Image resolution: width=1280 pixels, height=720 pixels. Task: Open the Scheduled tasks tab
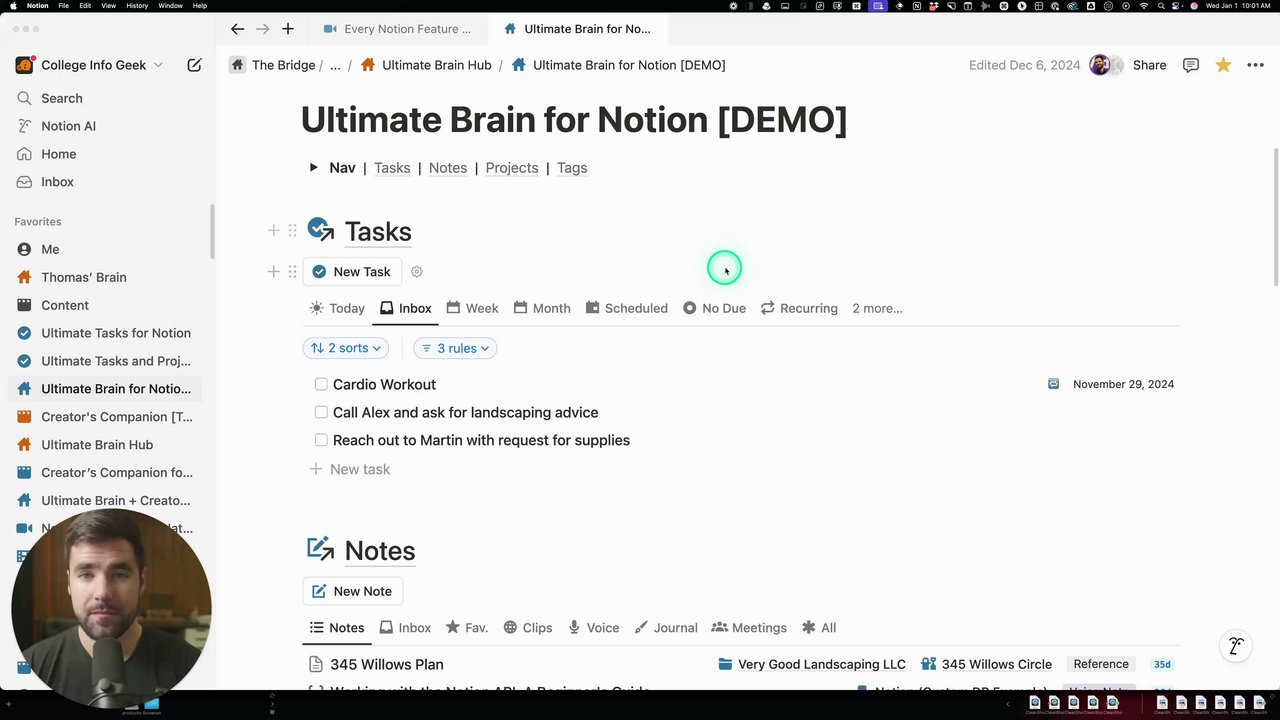[626, 308]
